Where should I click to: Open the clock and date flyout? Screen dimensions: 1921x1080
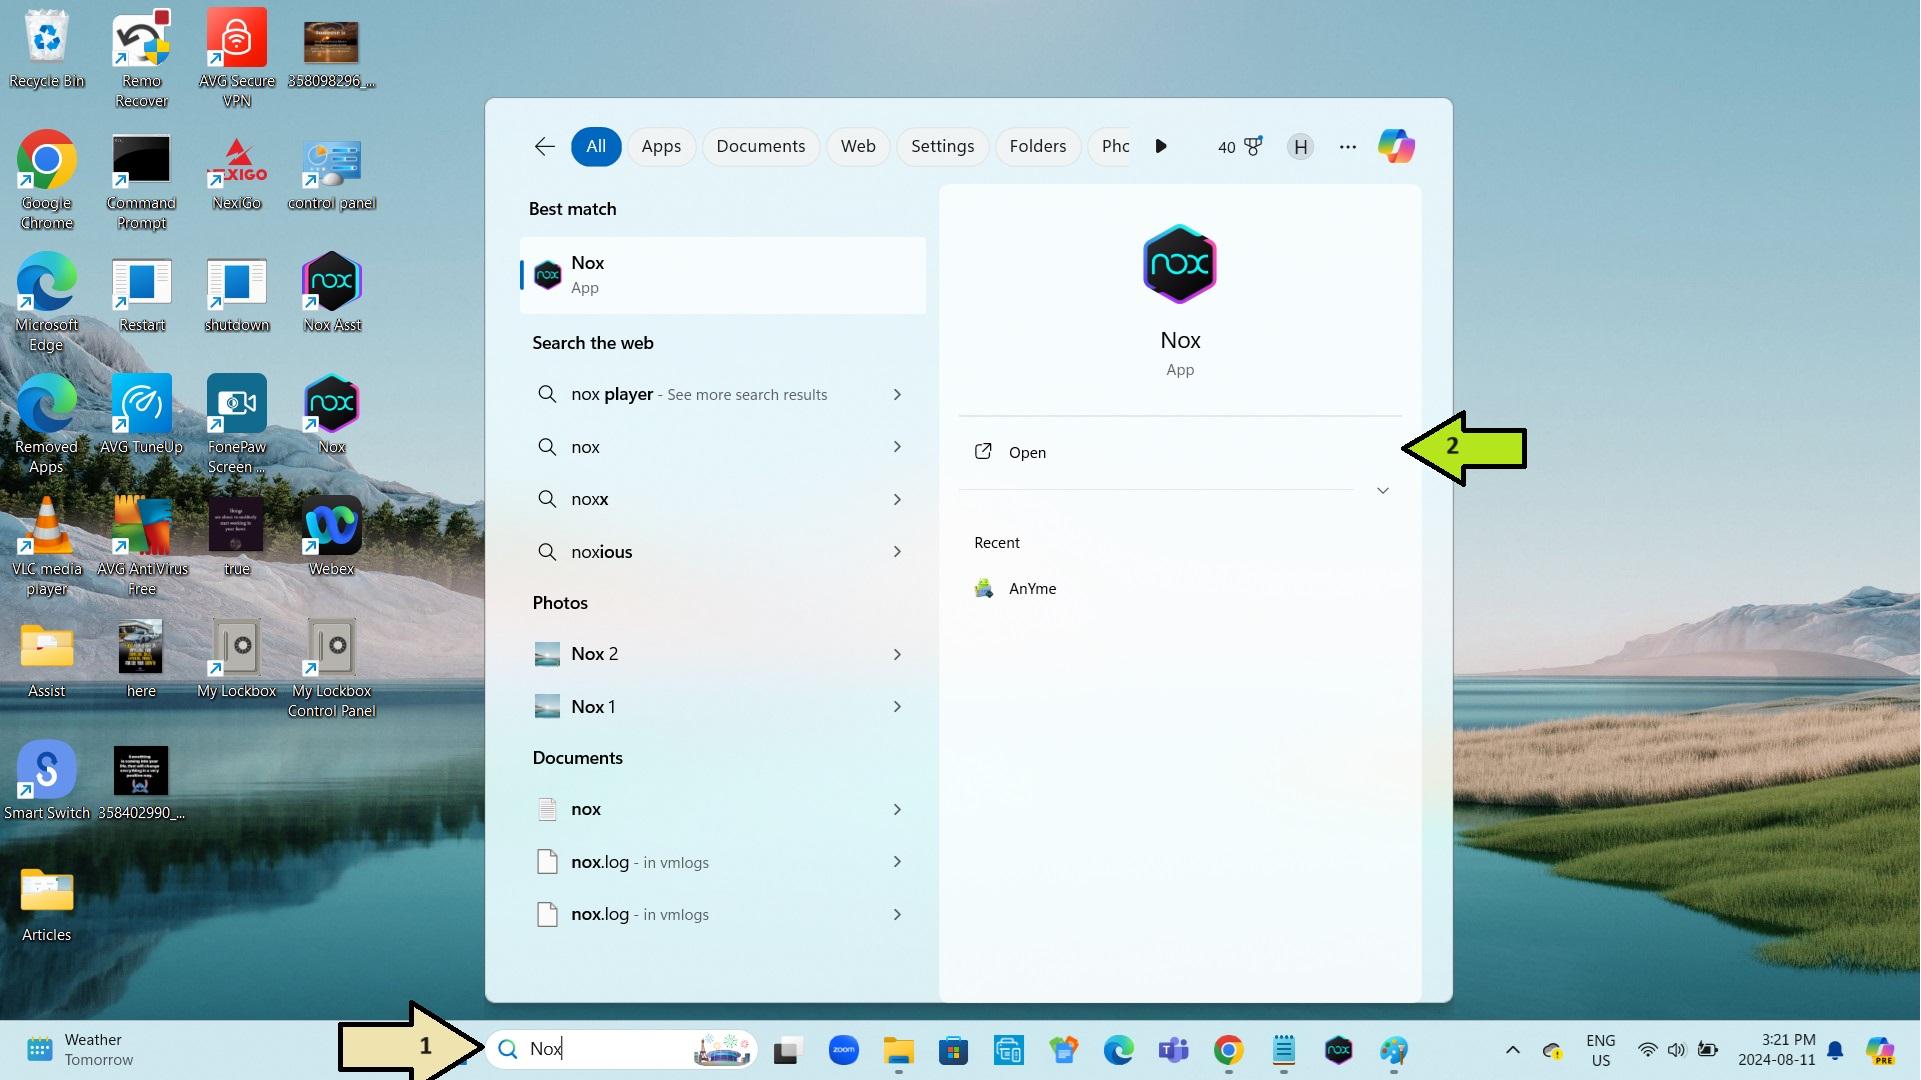coord(1776,1050)
